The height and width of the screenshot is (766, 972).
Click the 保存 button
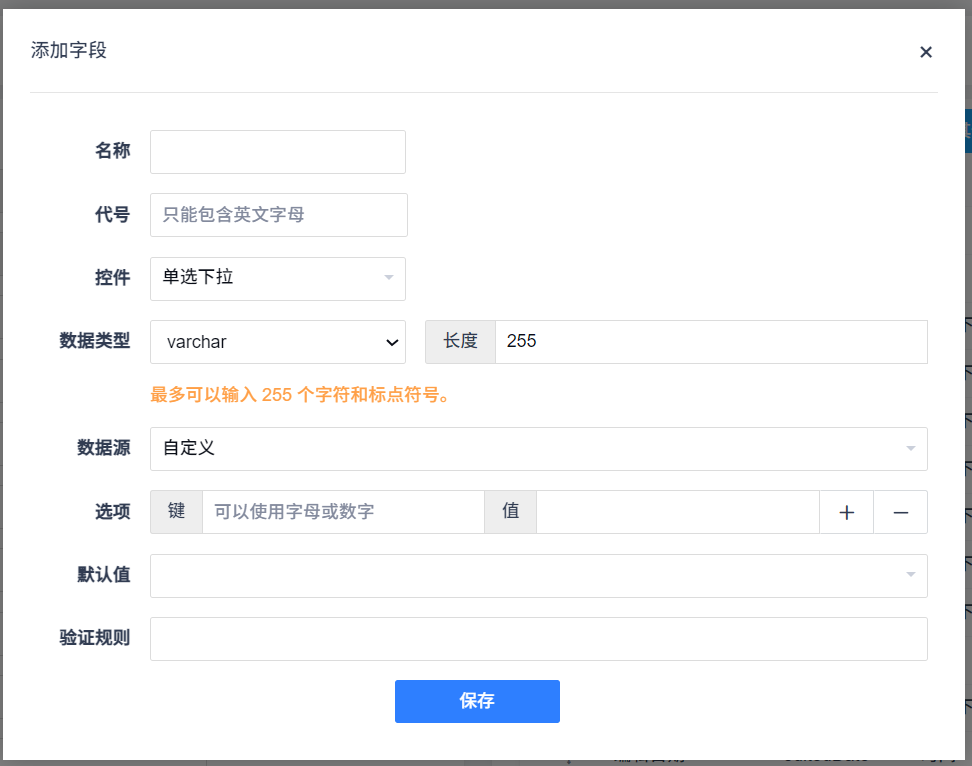477,701
